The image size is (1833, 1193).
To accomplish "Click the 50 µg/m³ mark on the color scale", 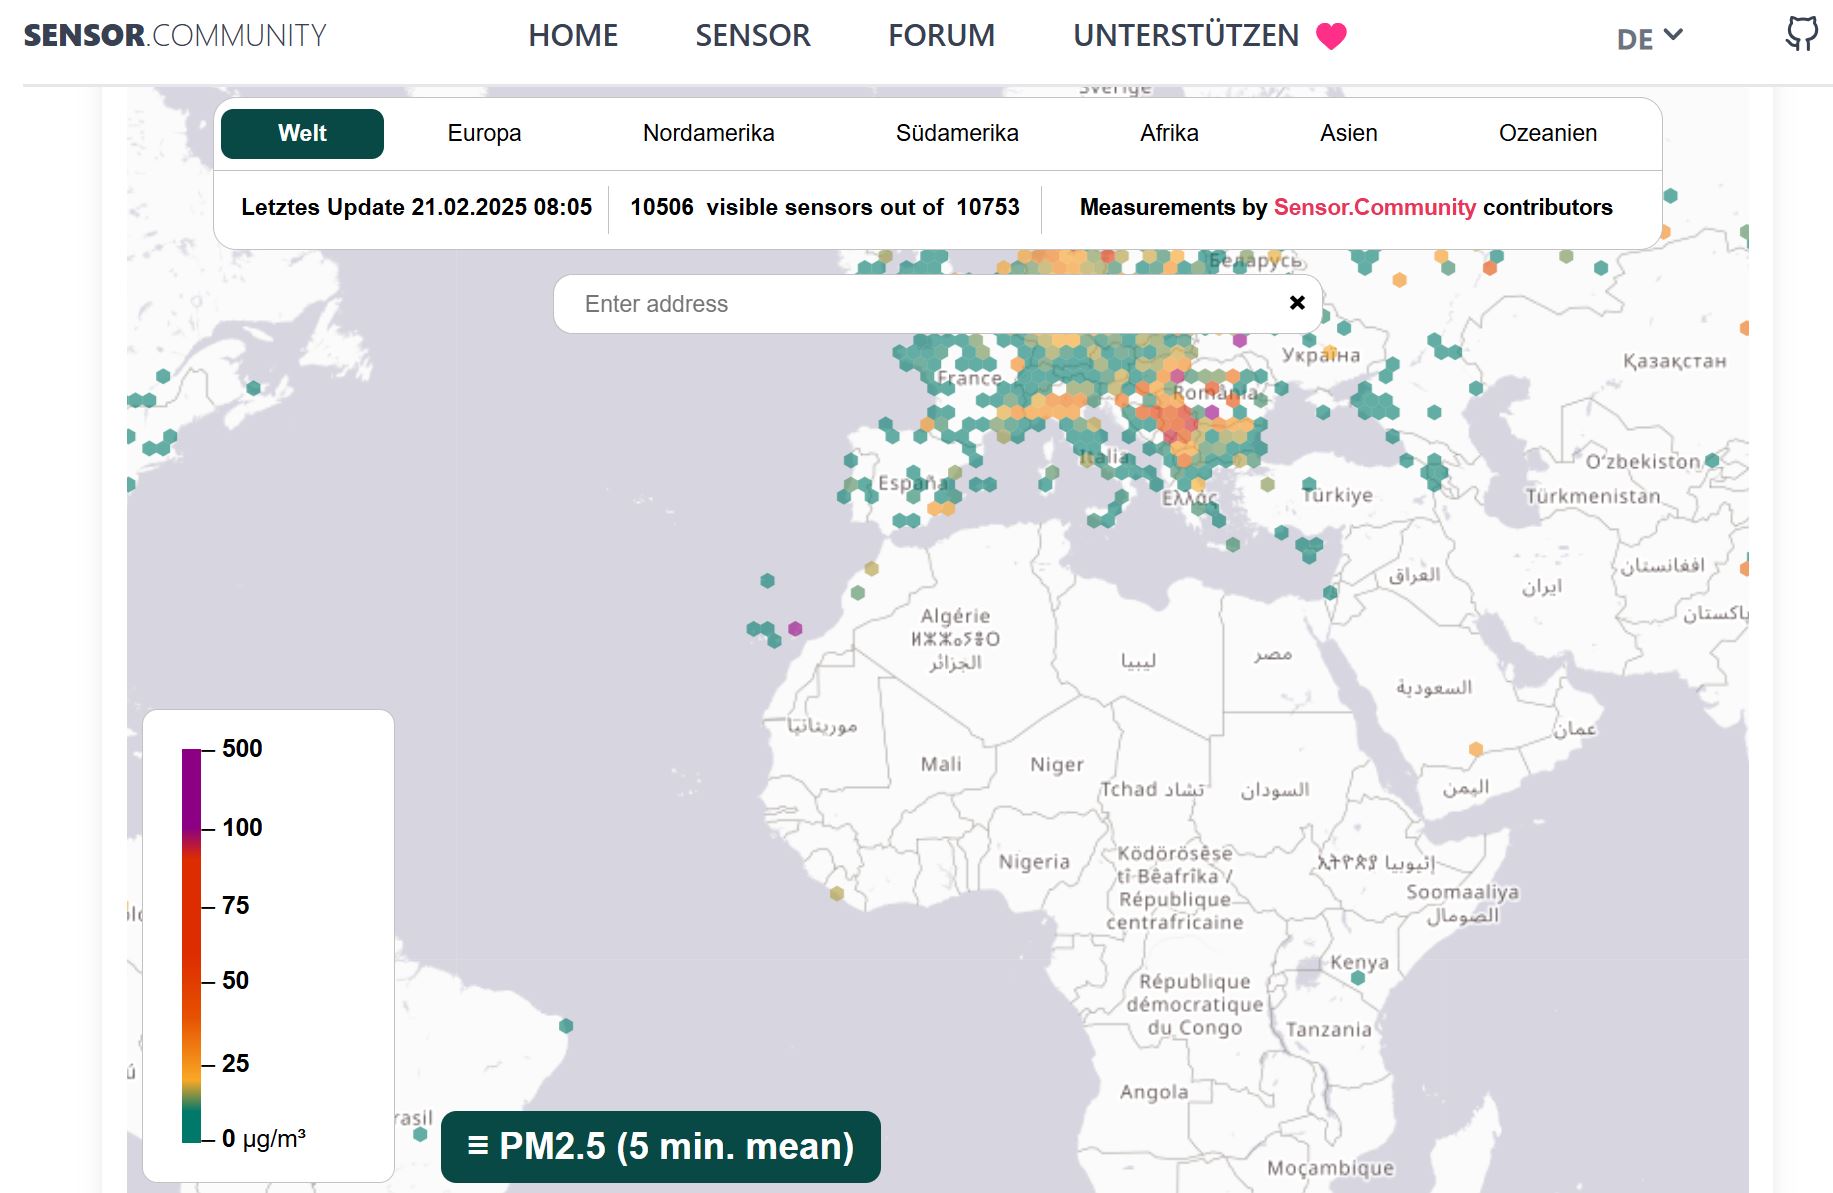I will point(234,981).
